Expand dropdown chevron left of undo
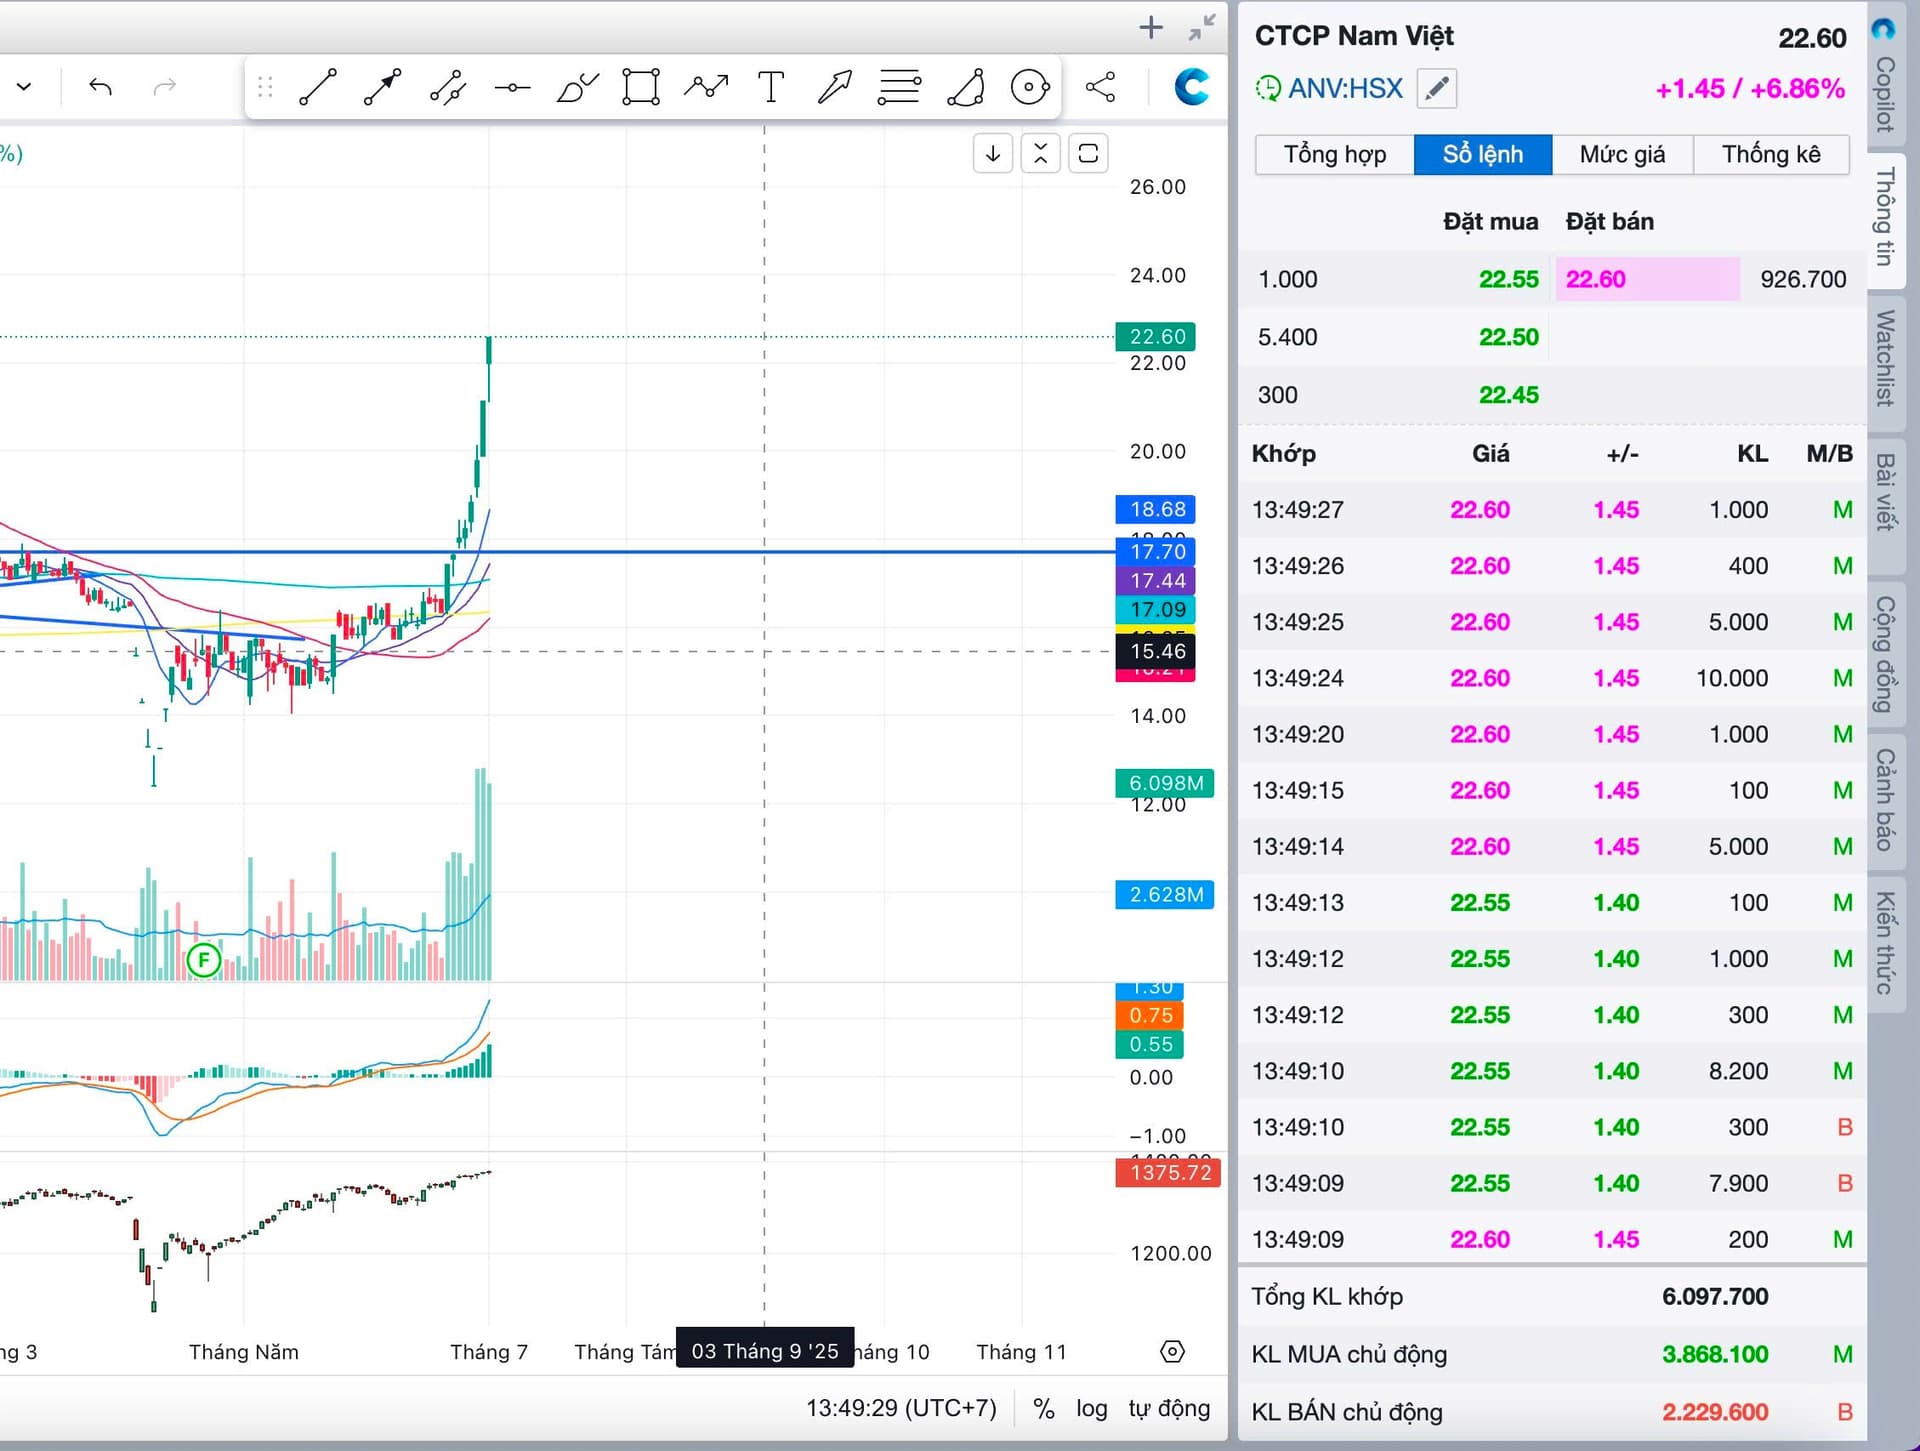 point(24,87)
